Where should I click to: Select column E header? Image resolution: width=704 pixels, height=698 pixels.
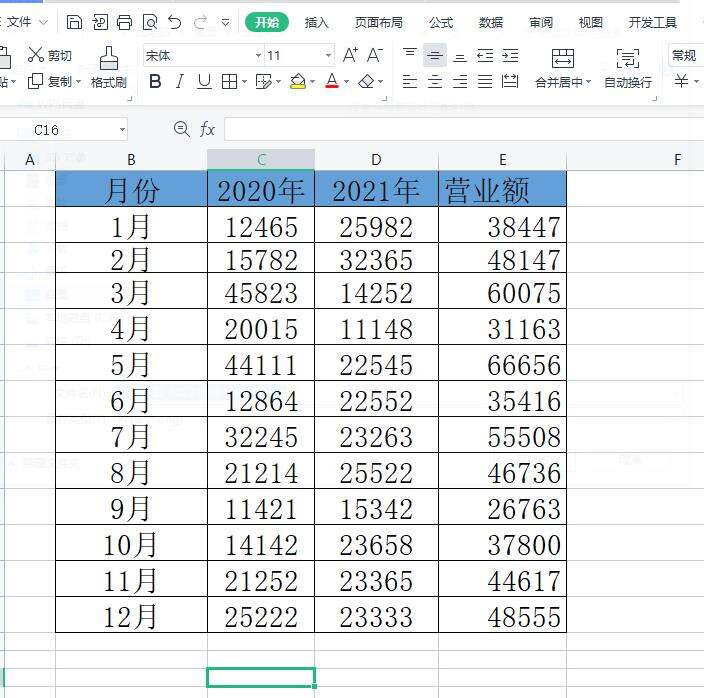pyautogui.click(x=502, y=159)
